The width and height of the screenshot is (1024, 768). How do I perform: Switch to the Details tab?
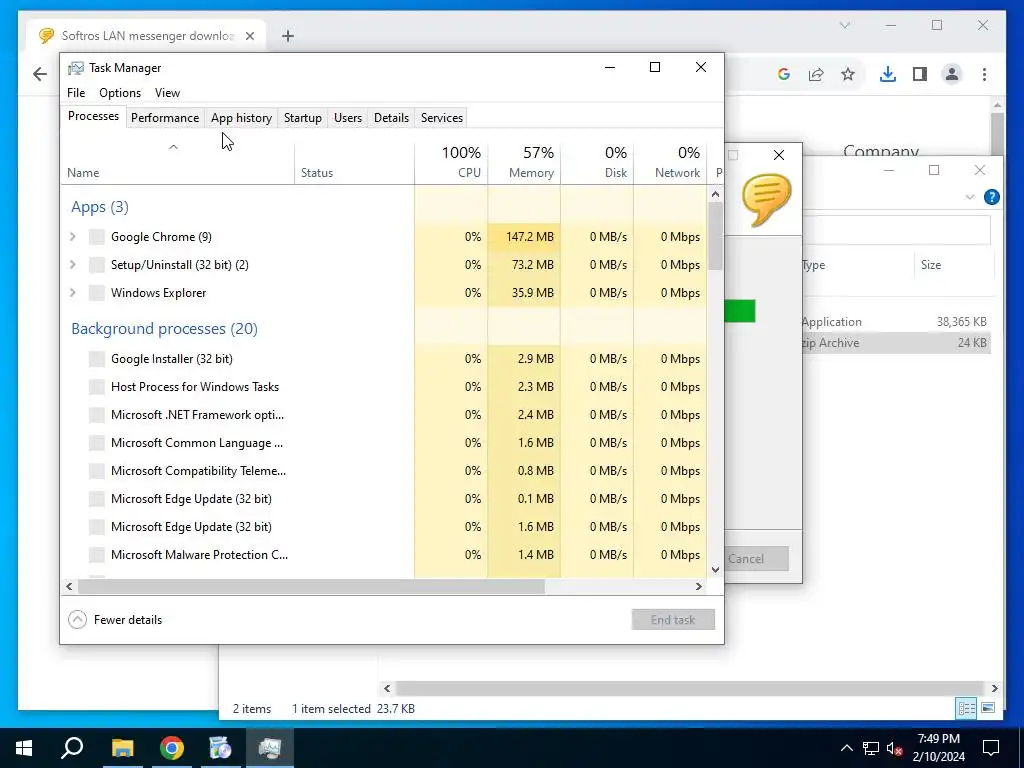[x=391, y=118]
